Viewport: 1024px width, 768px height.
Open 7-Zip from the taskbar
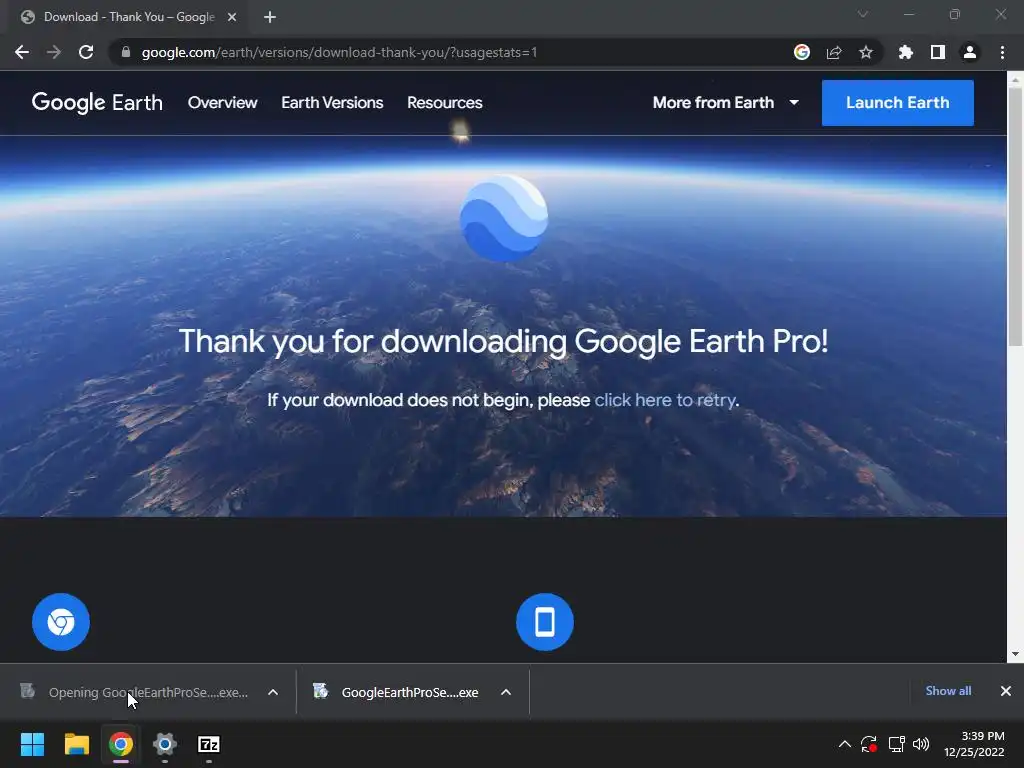tap(209, 744)
